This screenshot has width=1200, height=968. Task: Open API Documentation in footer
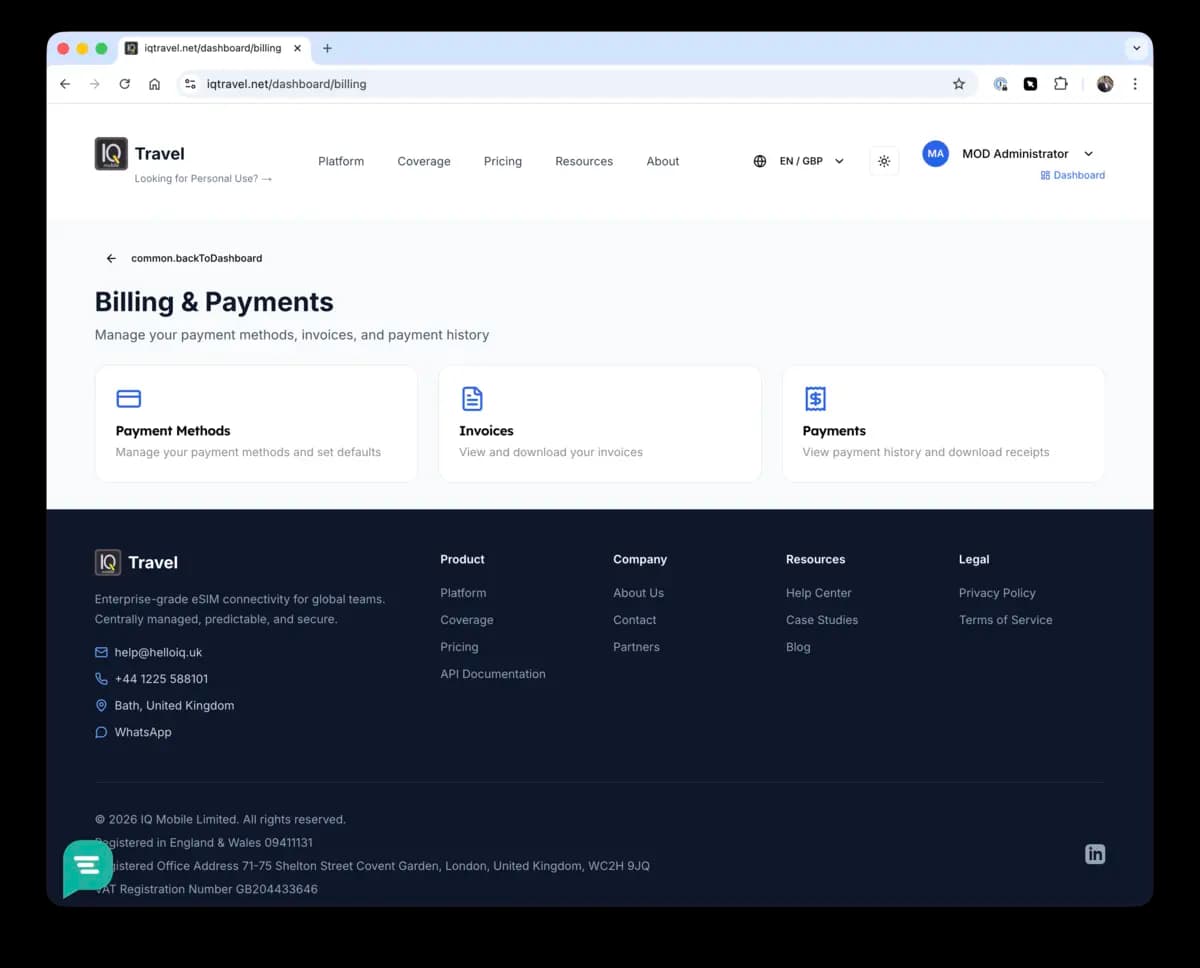[x=493, y=674]
